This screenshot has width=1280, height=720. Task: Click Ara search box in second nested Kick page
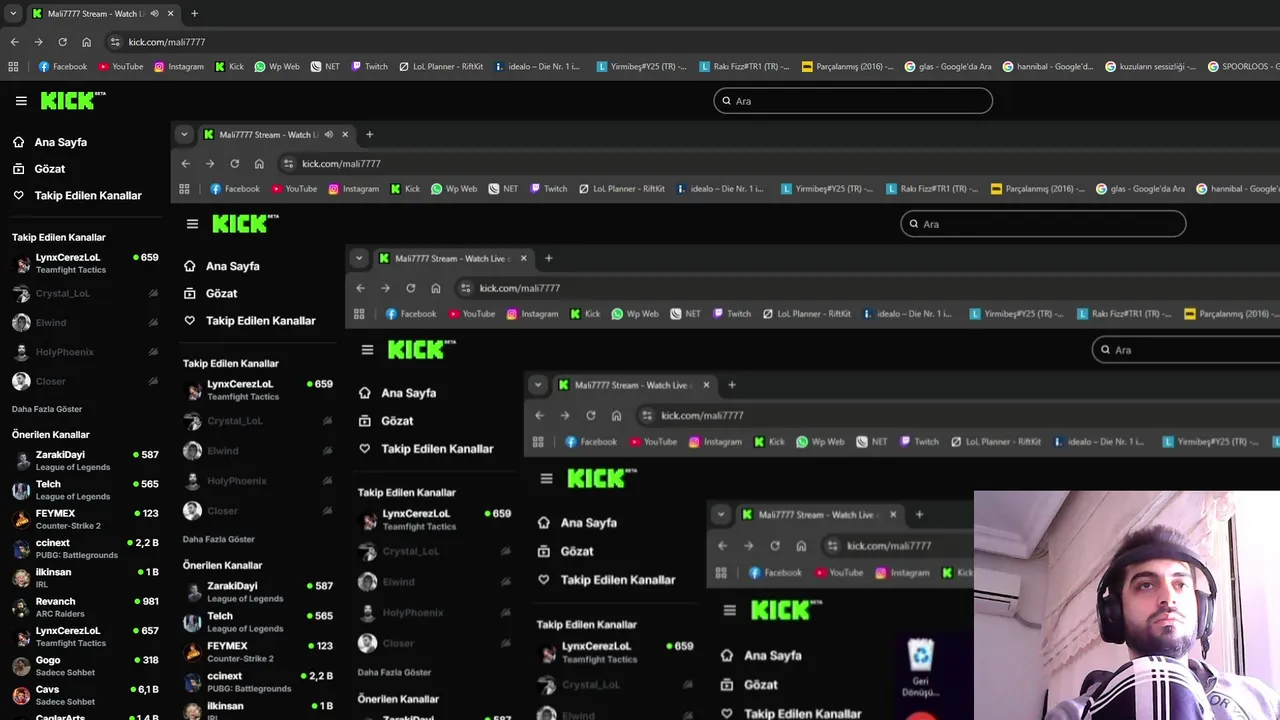[x=1043, y=224]
